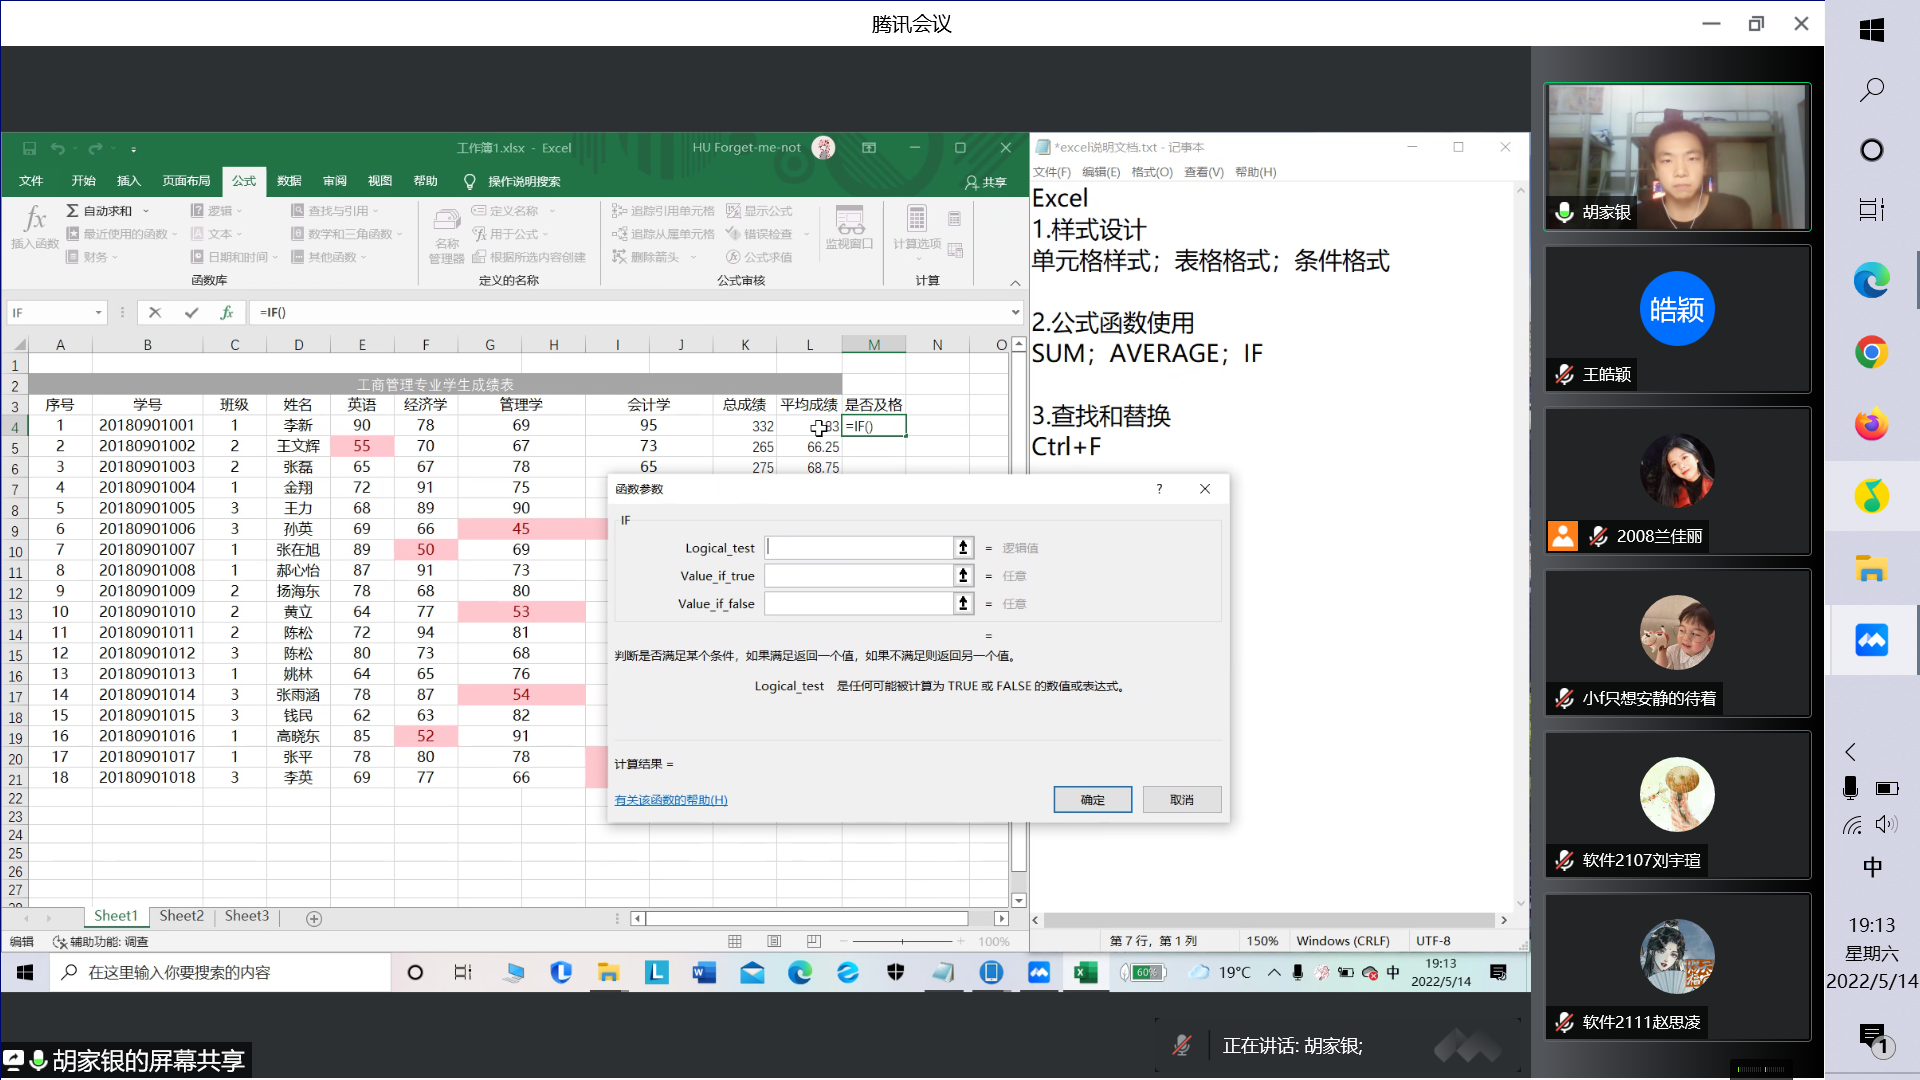
Task: Click the Value_if_true input field
Action: coord(858,576)
